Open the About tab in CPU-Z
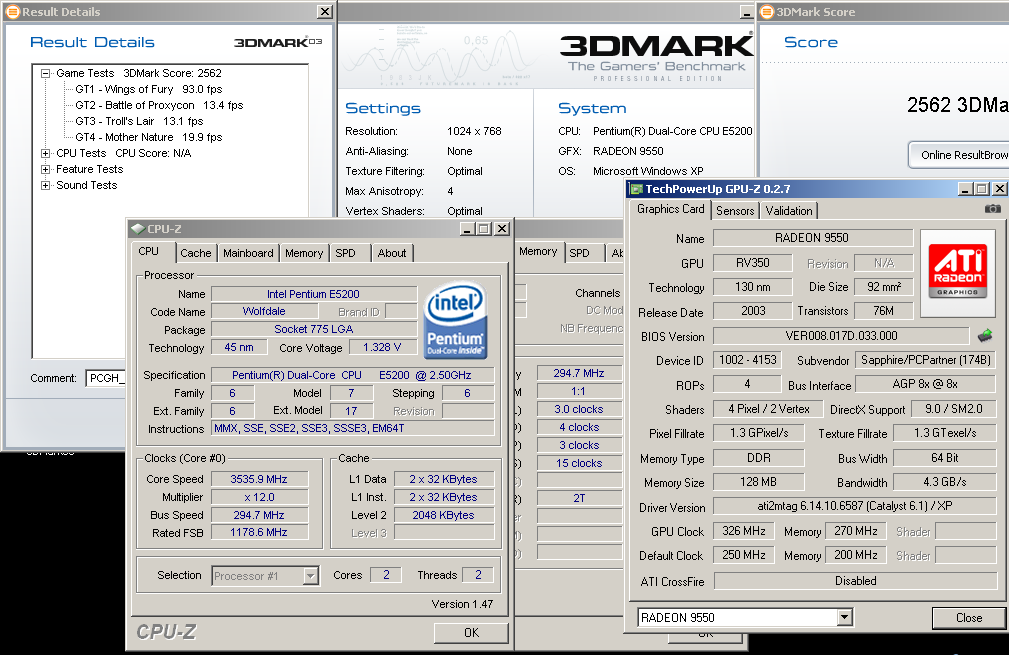The width and height of the screenshot is (1009, 655). [391, 253]
